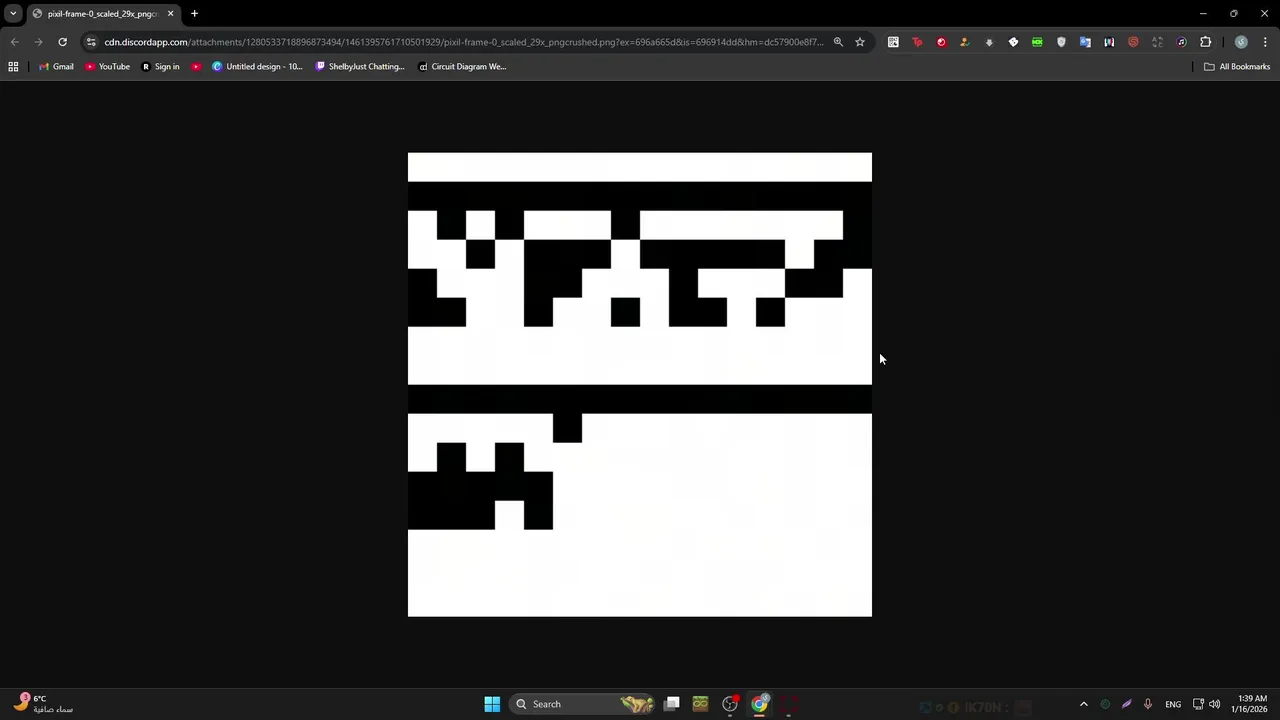This screenshot has width=1280, height=720.
Task: Click the browser forward arrow
Action: point(38,42)
